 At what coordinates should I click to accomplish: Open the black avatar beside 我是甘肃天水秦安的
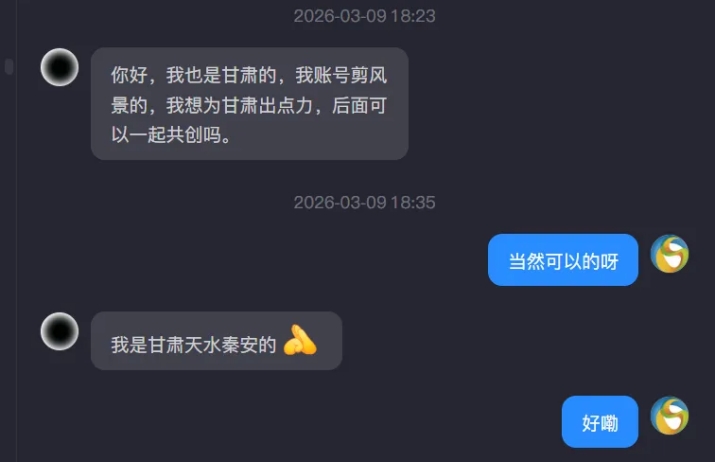(x=59, y=332)
